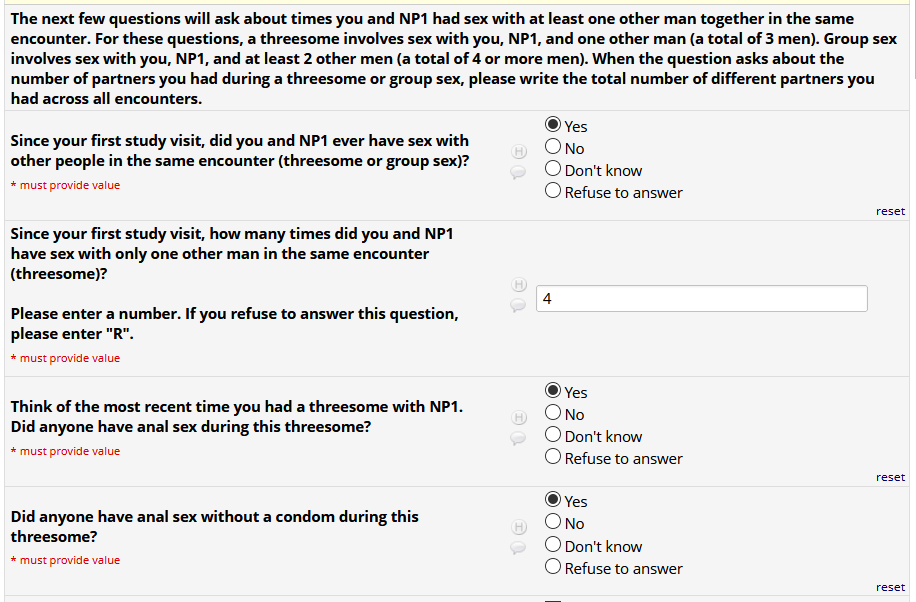
Task: Choose "Don't know" for the threesome or group sex question
Action: tap(553, 170)
